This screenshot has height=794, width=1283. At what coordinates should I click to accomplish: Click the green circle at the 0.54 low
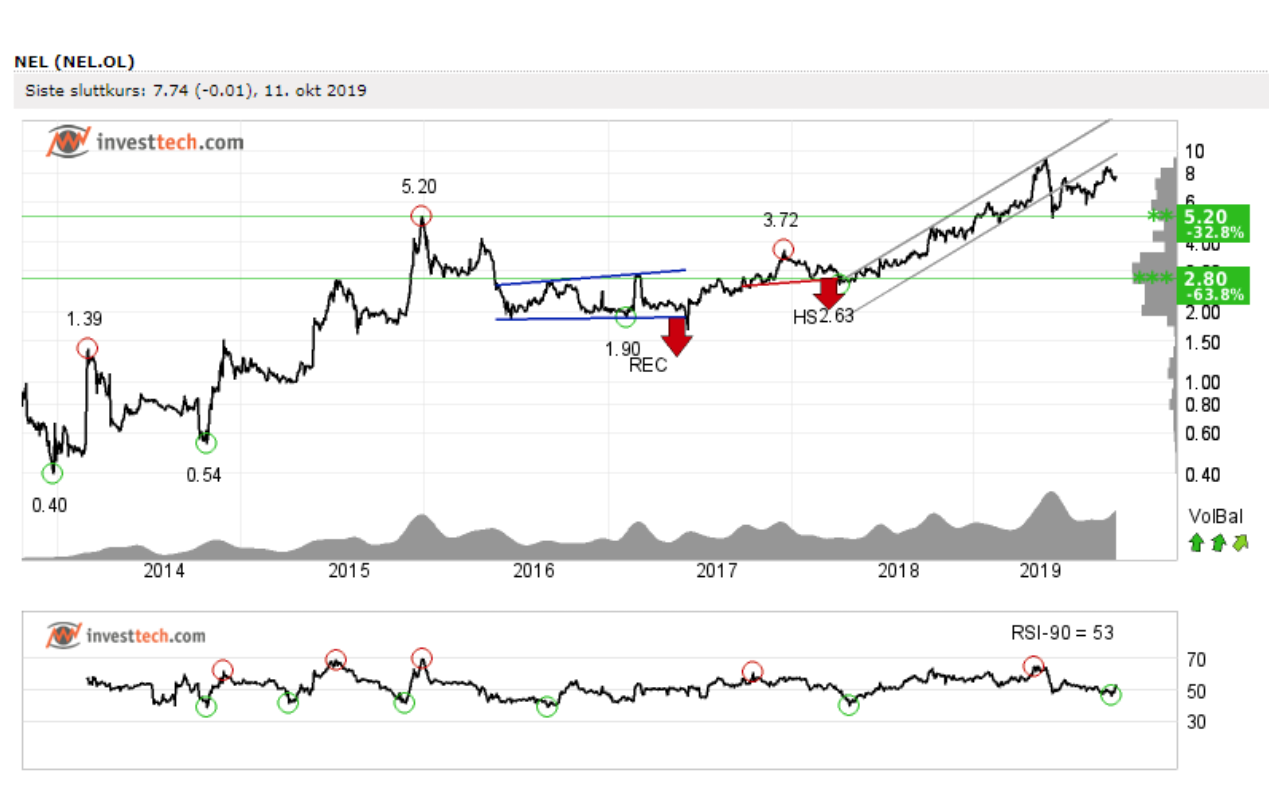[207, 443]
